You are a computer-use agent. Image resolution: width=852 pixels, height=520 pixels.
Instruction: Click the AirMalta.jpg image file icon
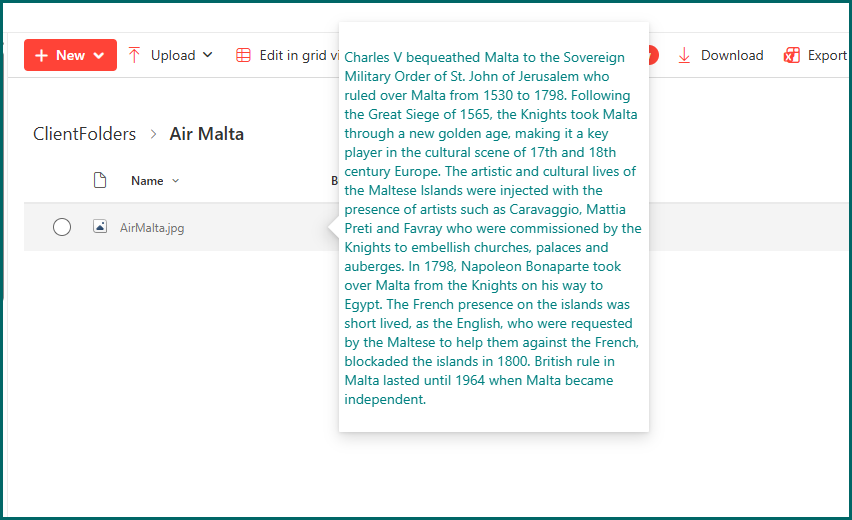[x=100, y=227]
